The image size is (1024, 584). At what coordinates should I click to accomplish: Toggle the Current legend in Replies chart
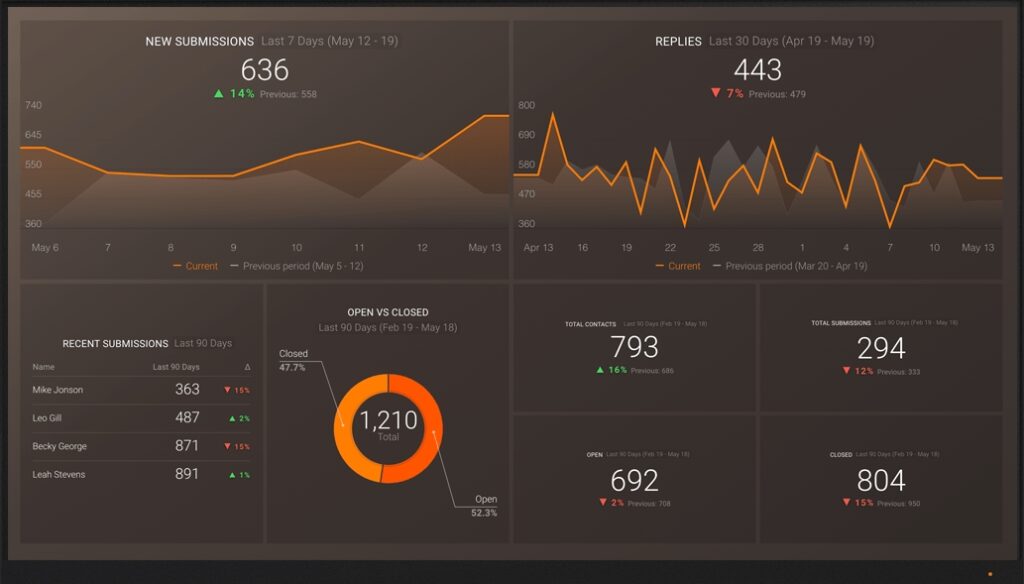[x=678, y=266]
